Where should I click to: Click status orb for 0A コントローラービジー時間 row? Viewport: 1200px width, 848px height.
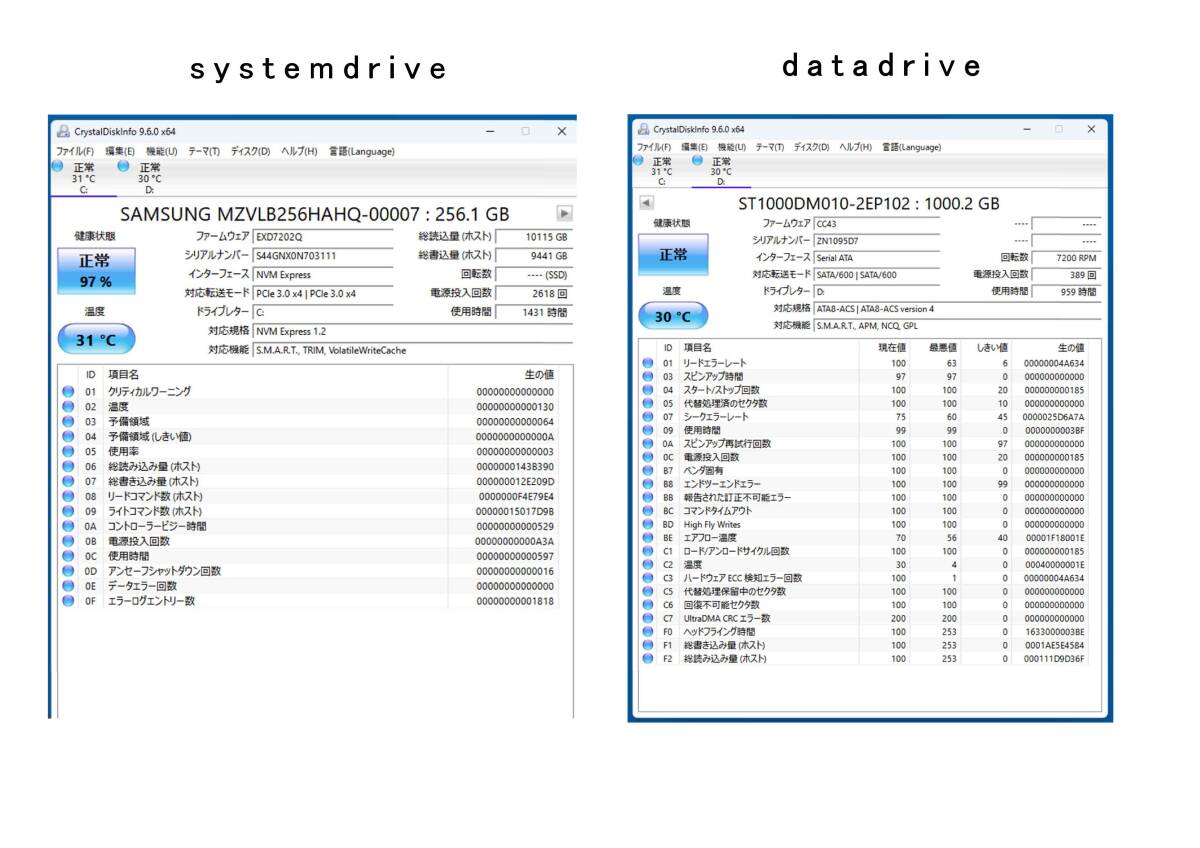[68, 526]
